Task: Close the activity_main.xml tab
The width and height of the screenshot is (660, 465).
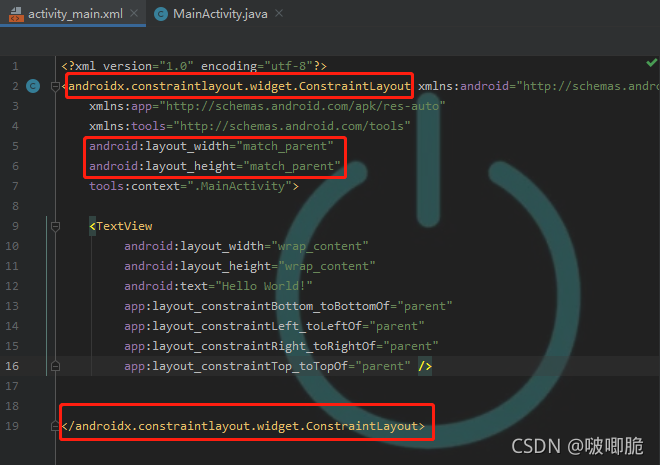Action: click(x=134, y=13)
